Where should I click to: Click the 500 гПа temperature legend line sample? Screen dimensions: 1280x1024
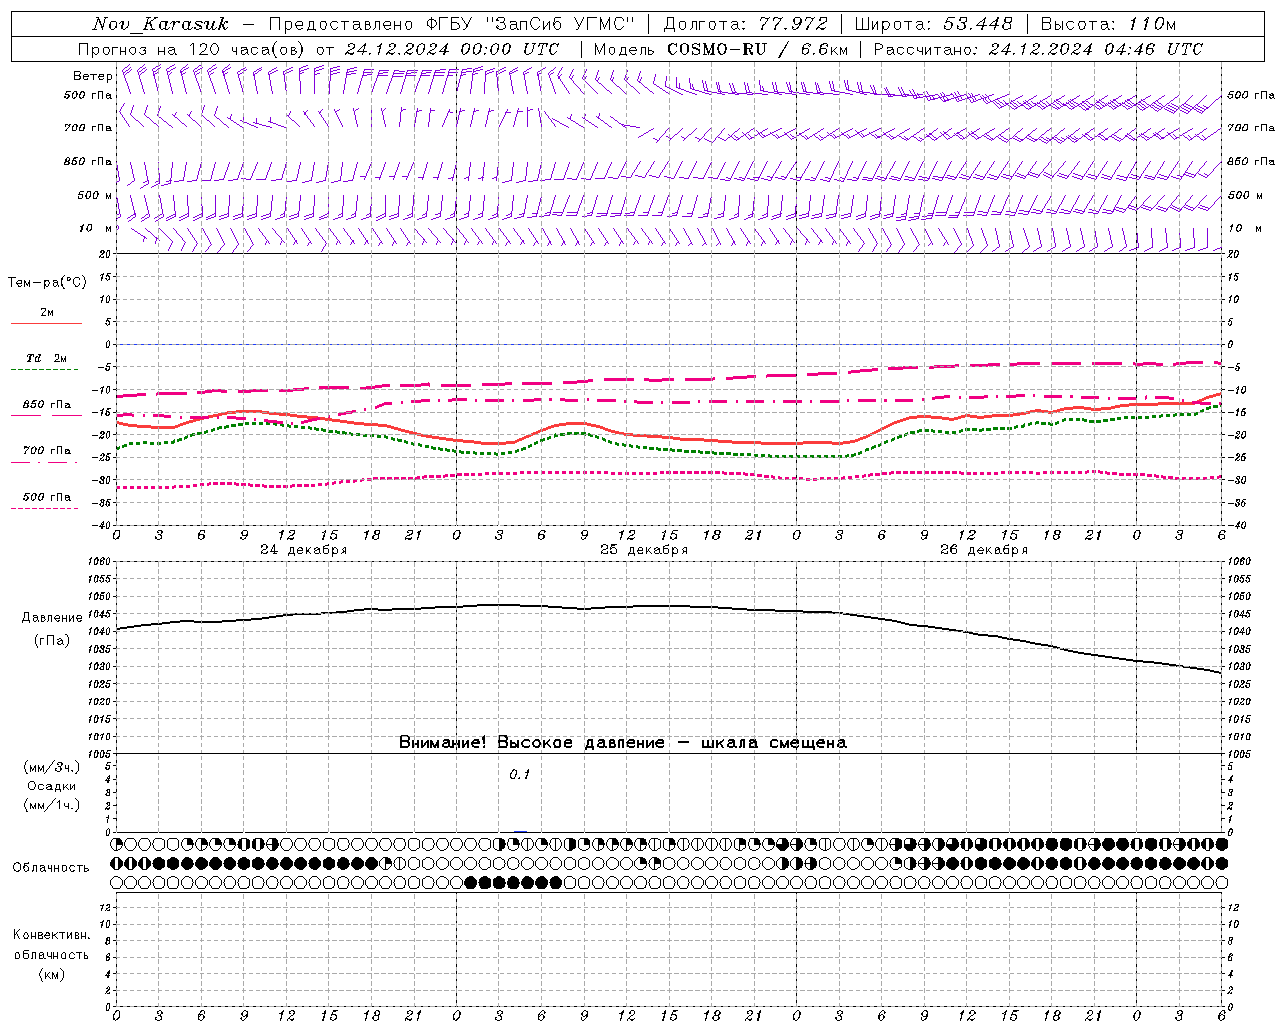(44, 508)
